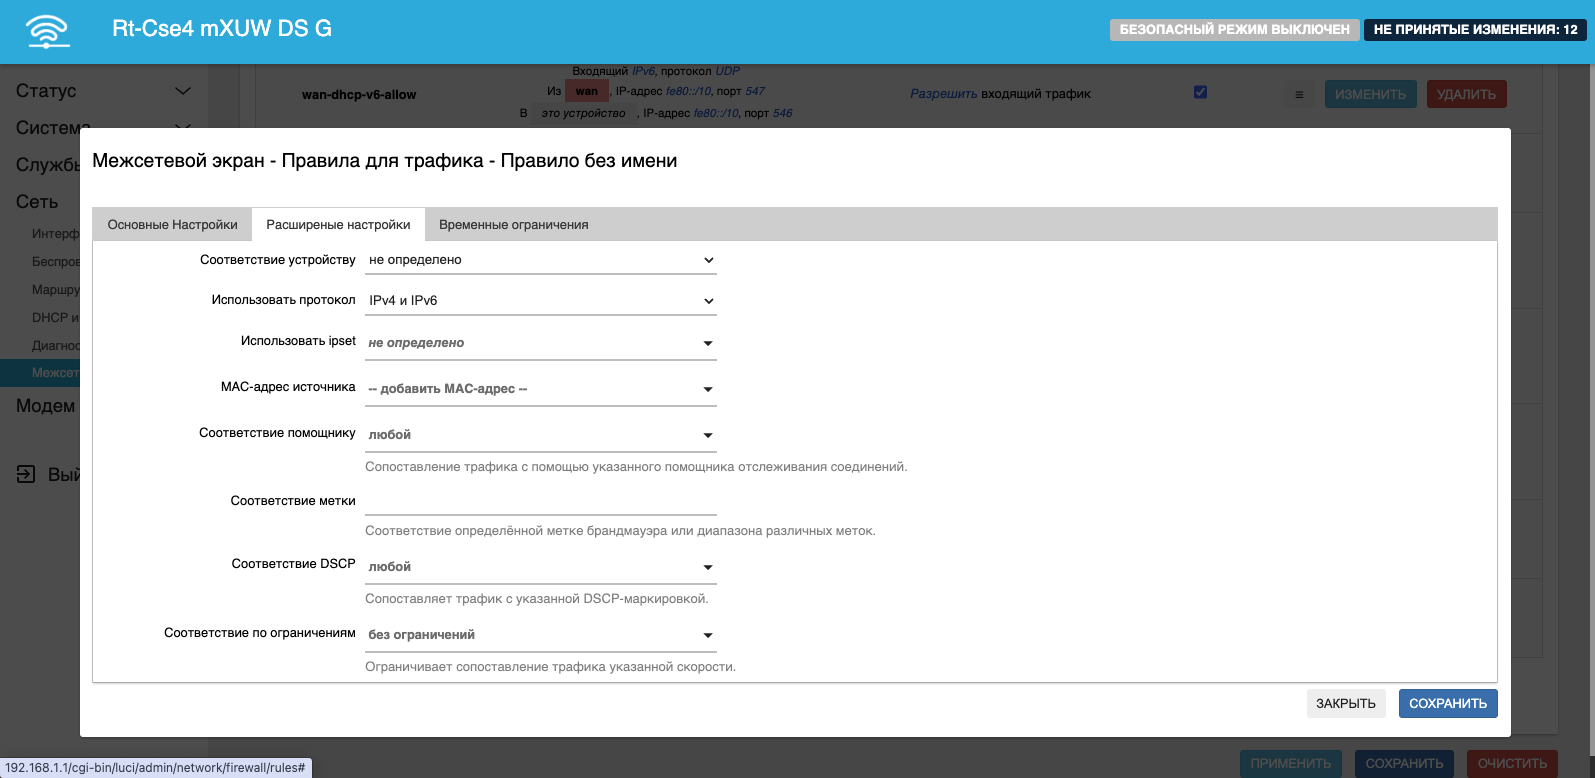Open the 'MAC-адрес источника' dropdown

(x=540, y=389)
